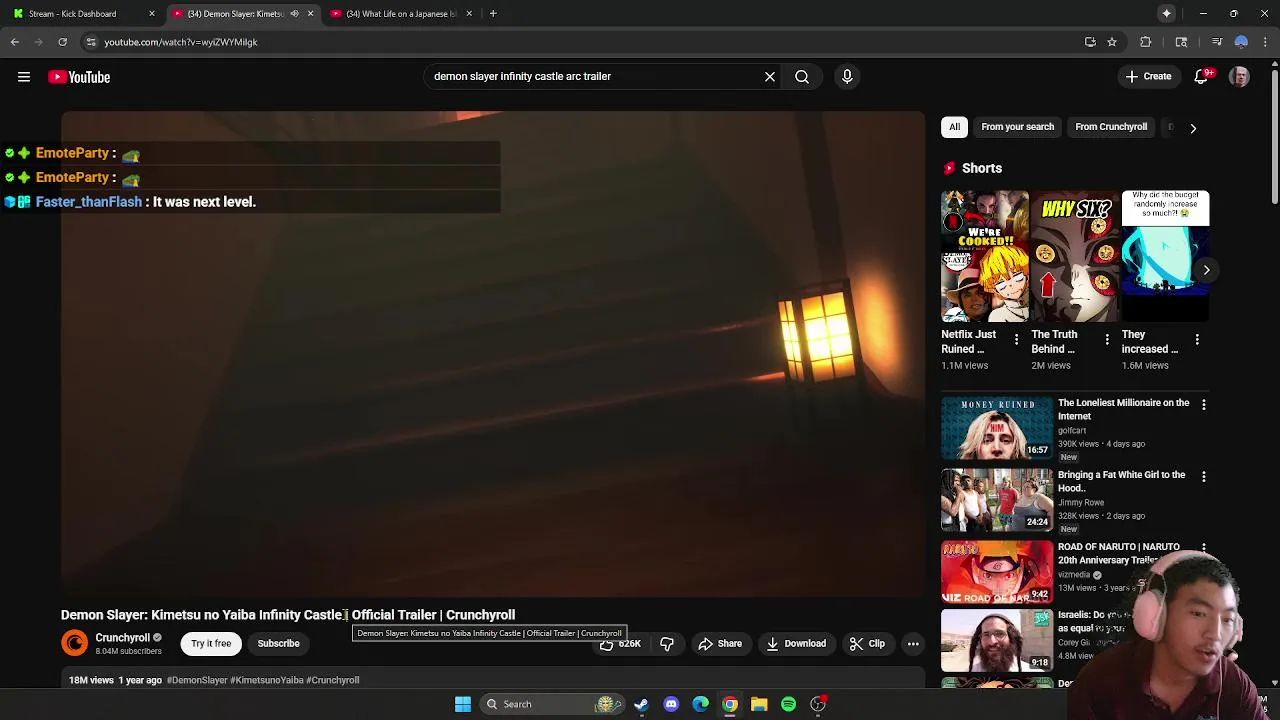Open more actions ellipsis under video
The width and height of the screenshot is (1280, 720).
pos(913,644)
